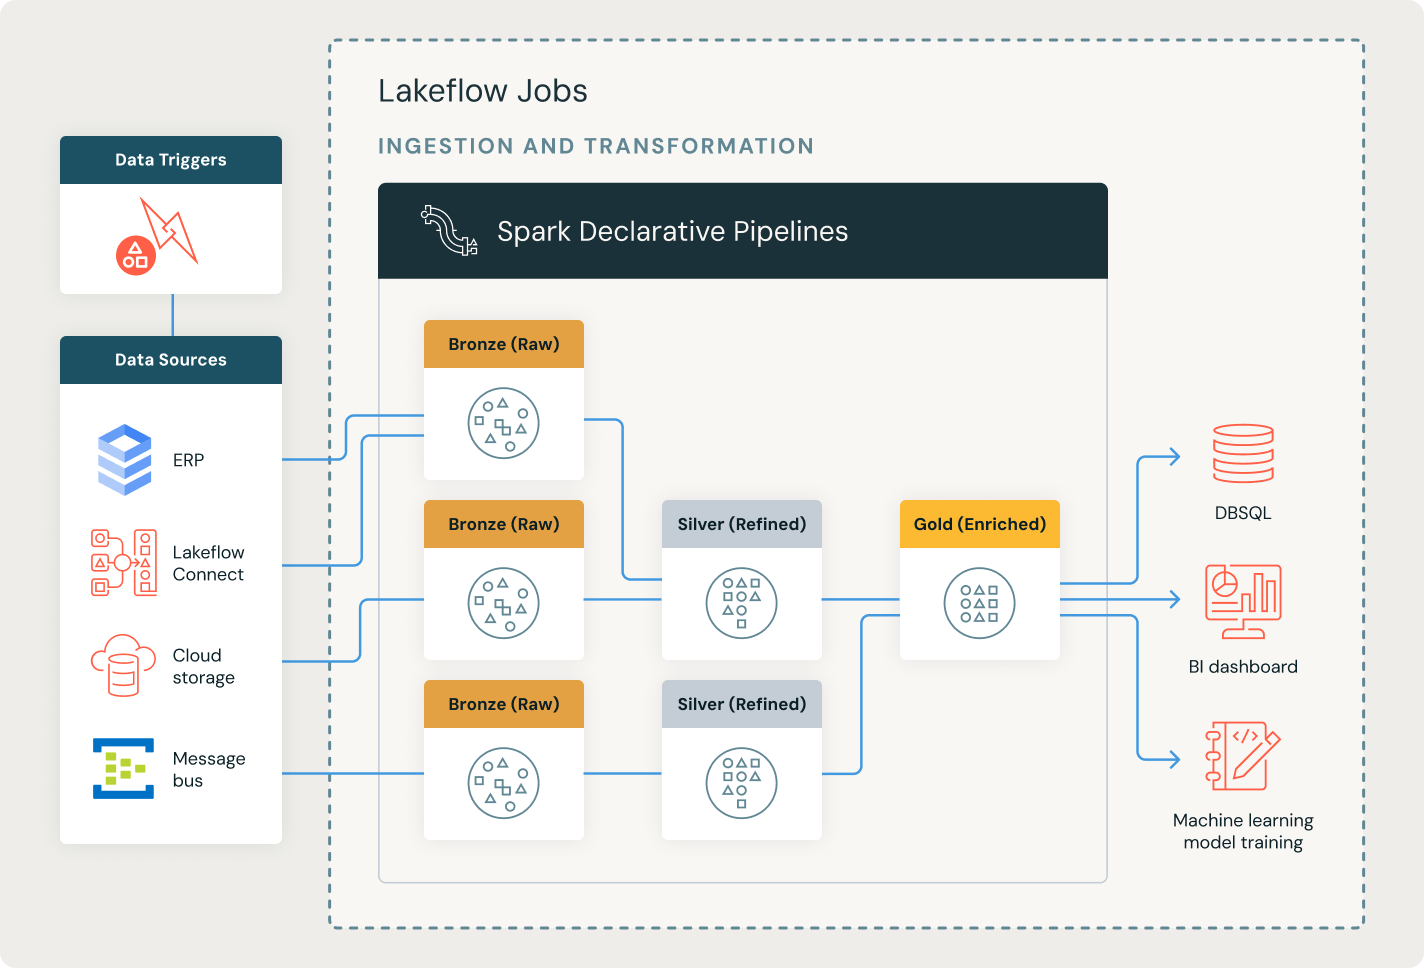Image resolution: width=1424 pixels, height=968 pixels.
Task: Click the "Data Triggers" header
Action: tap(171, 160)
